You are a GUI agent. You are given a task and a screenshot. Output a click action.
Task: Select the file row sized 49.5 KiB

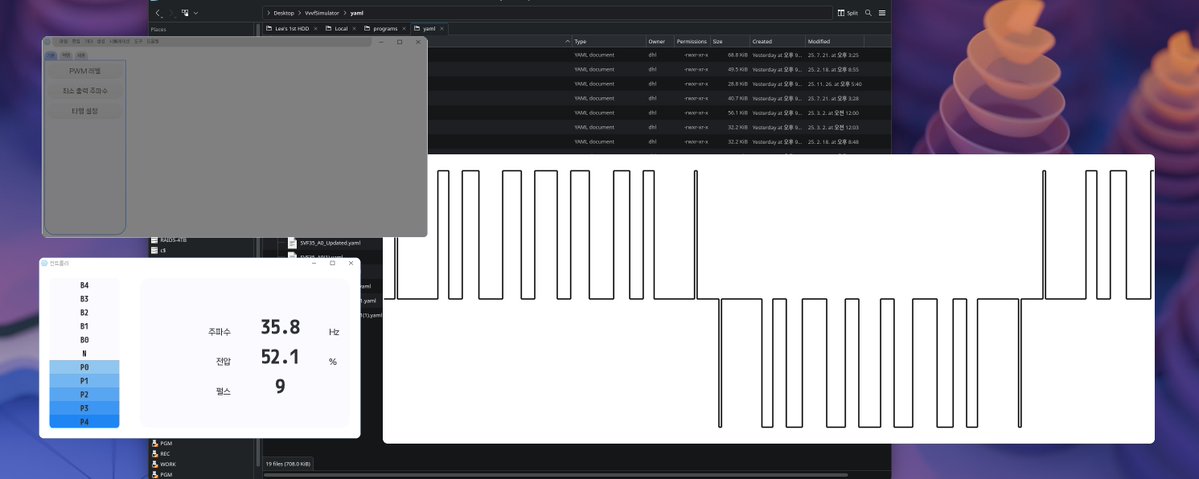coord(658,69)
